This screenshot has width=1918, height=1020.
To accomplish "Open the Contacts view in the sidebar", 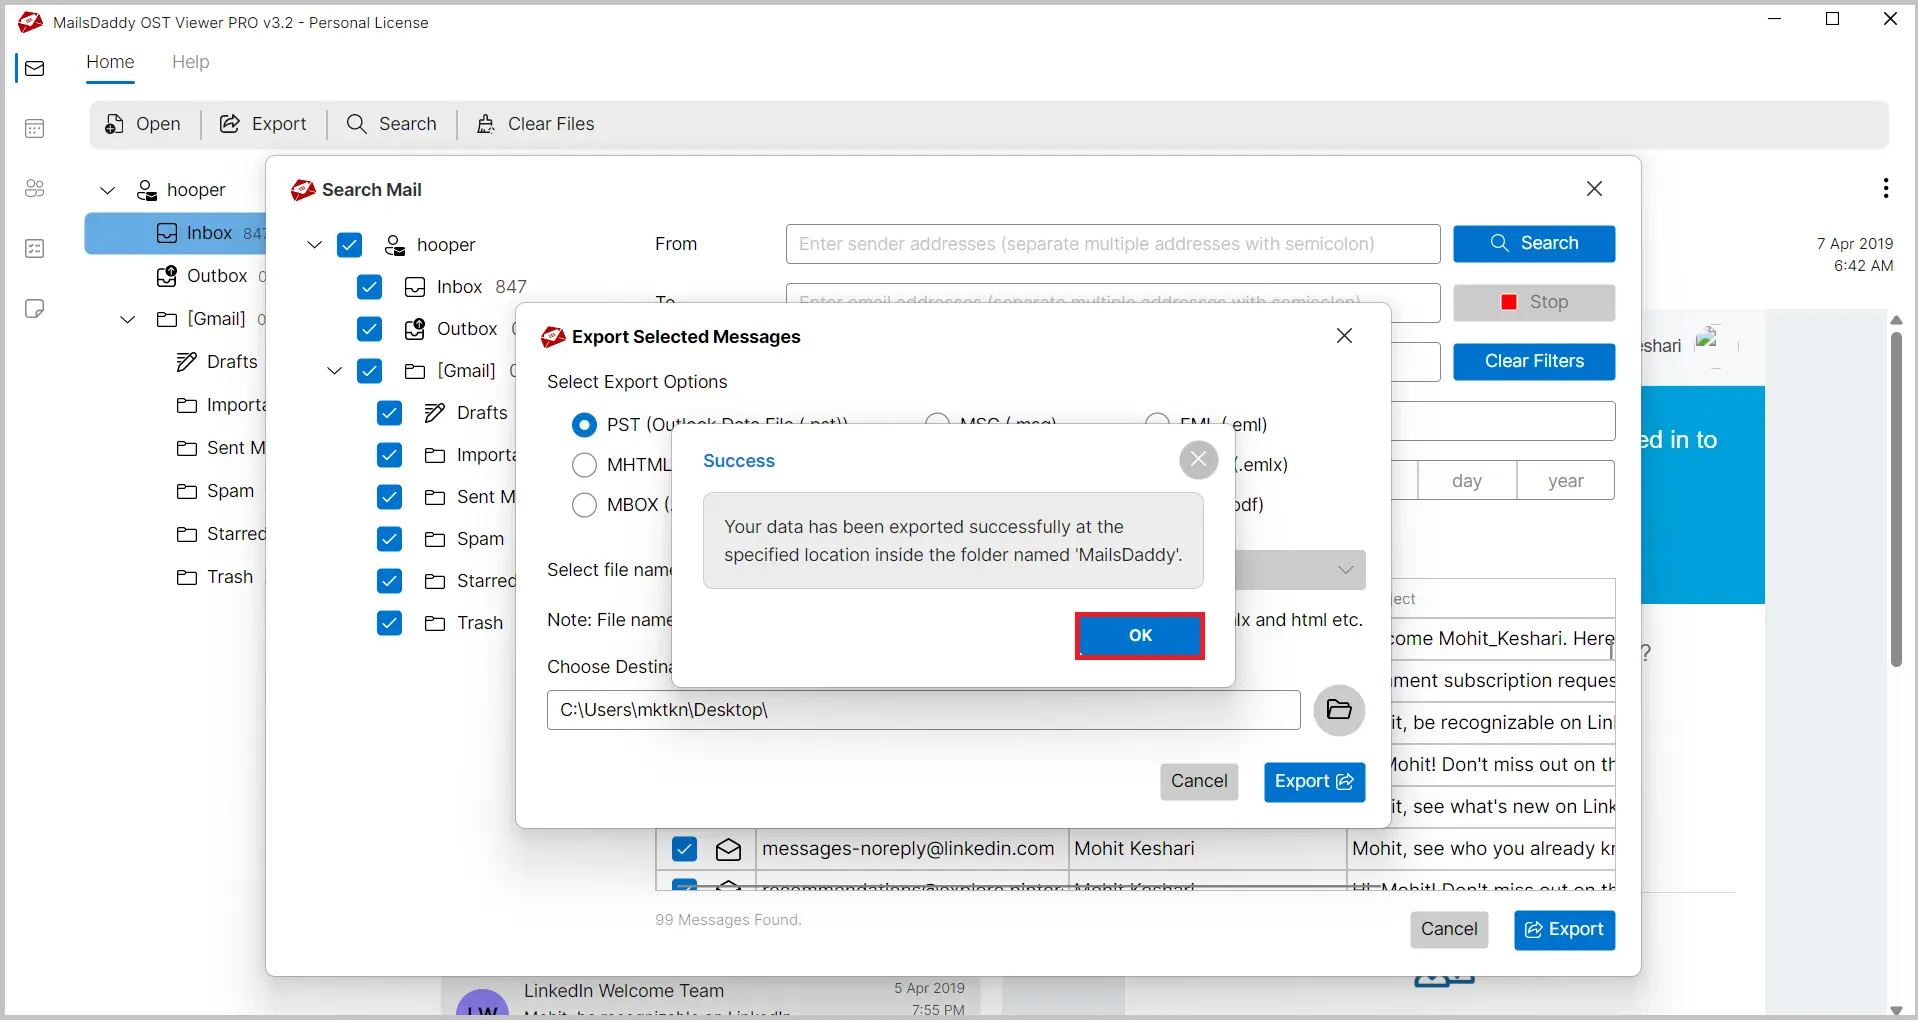I will tap(35, 189).
